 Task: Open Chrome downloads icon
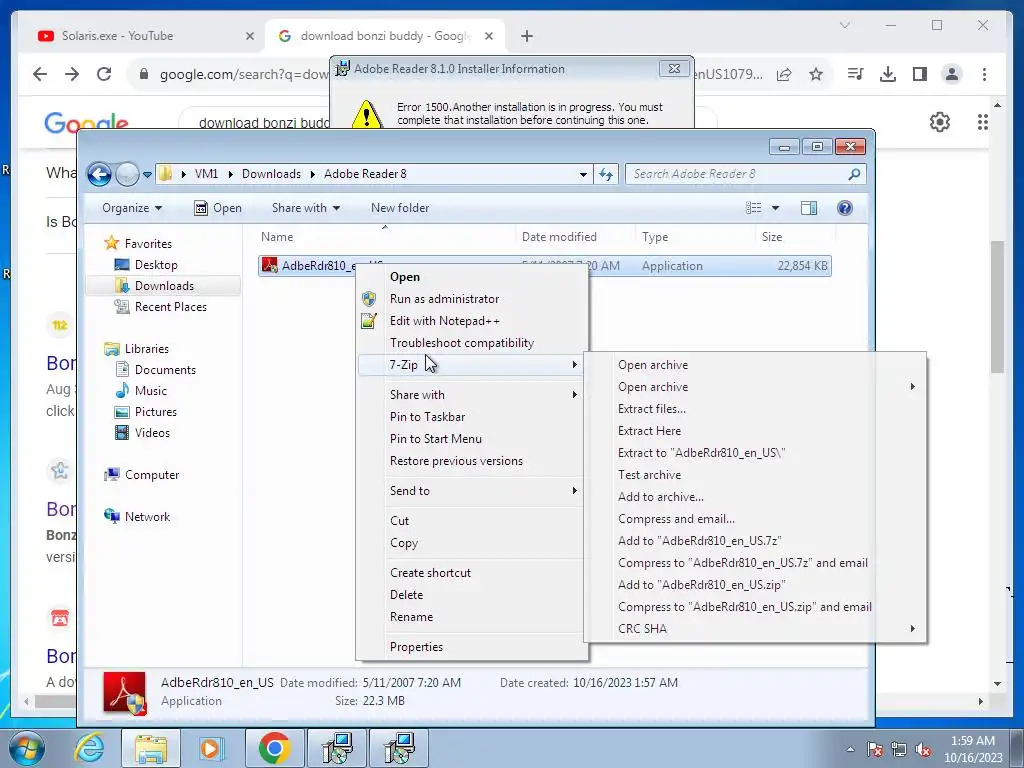[888, 74]
